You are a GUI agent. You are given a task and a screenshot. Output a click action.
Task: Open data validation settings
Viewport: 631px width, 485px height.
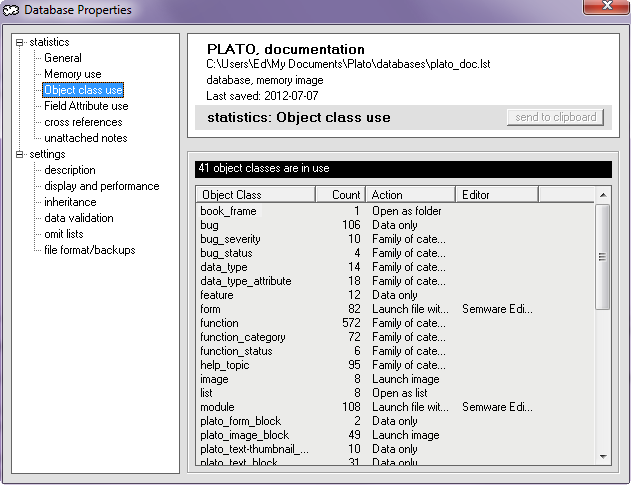click(78, 218)
